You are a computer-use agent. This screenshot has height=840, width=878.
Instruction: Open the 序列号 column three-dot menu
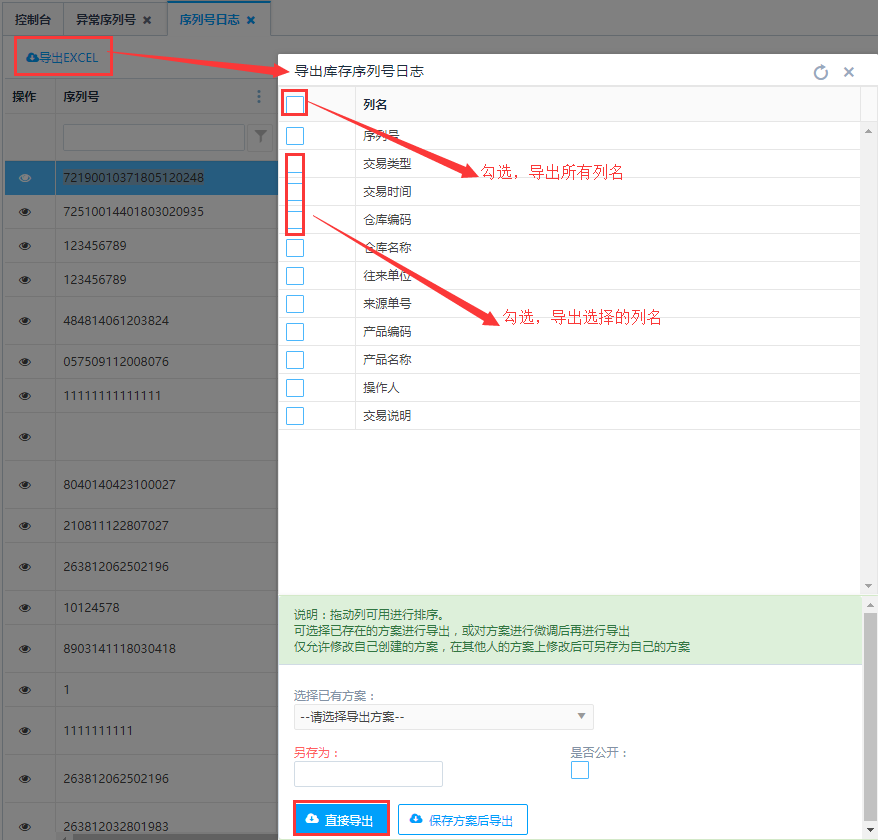tap(259, 97)
